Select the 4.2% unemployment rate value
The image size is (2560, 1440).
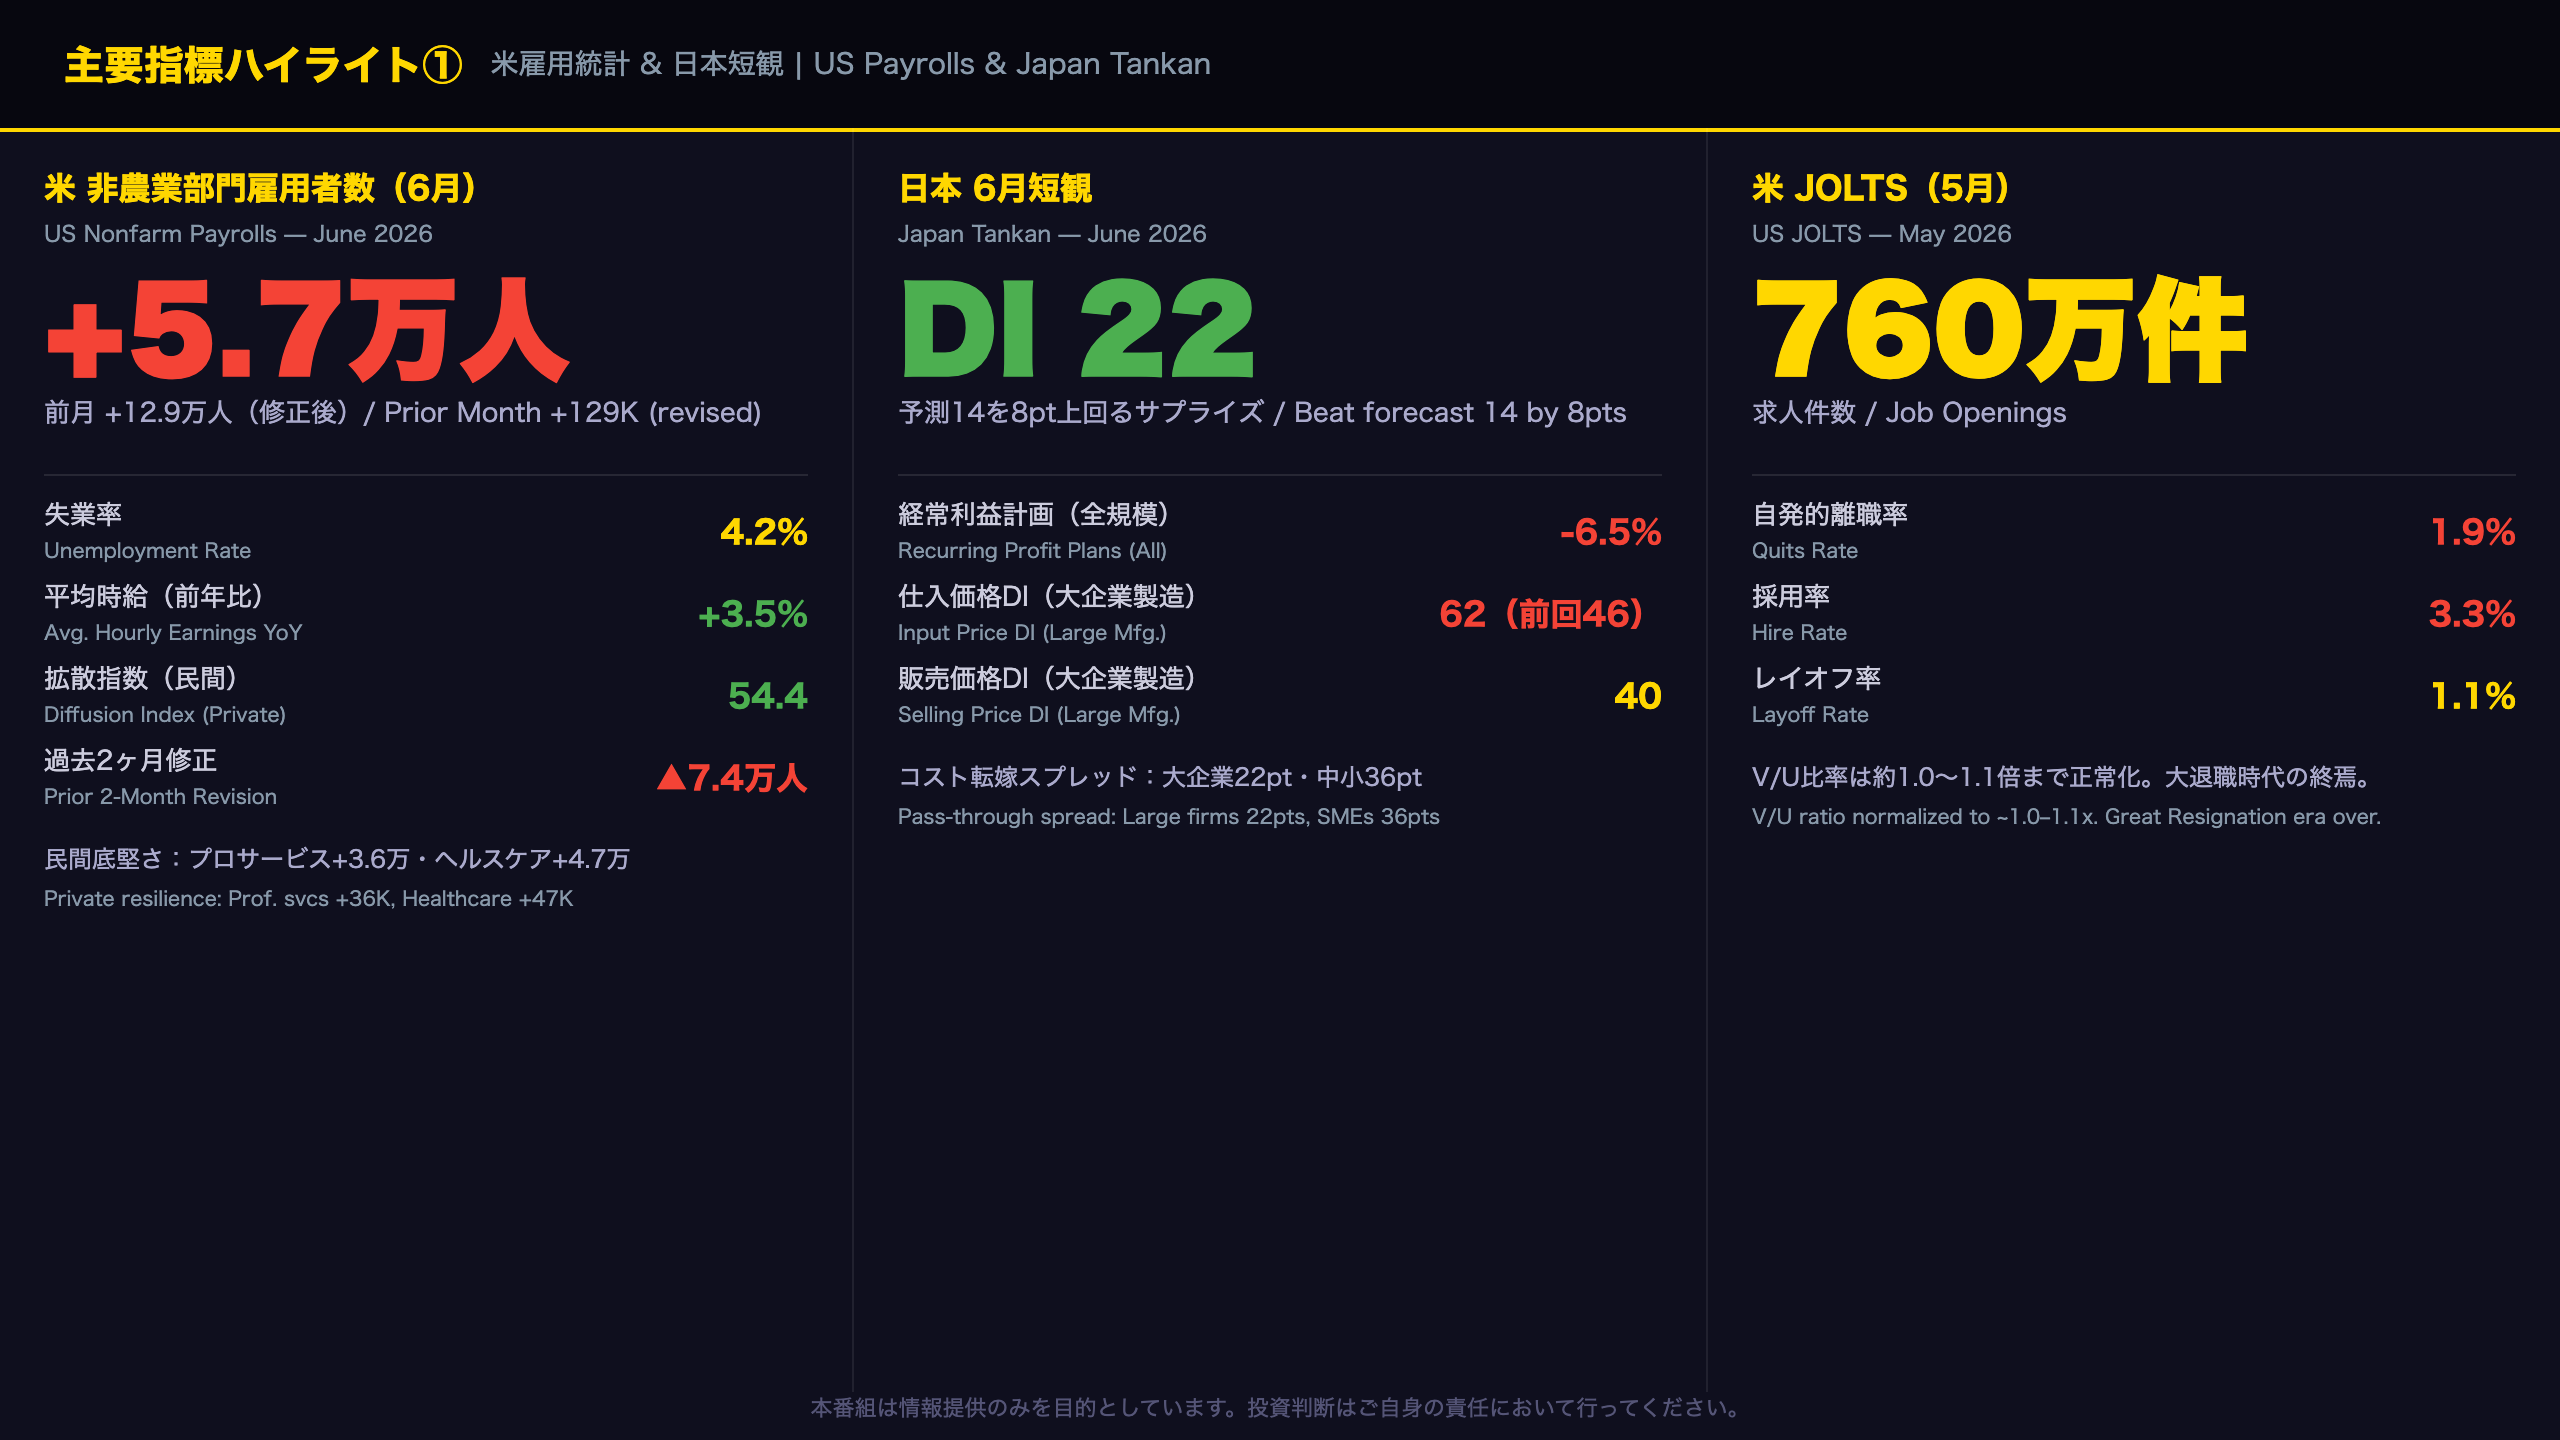click(x=764, y=532)
